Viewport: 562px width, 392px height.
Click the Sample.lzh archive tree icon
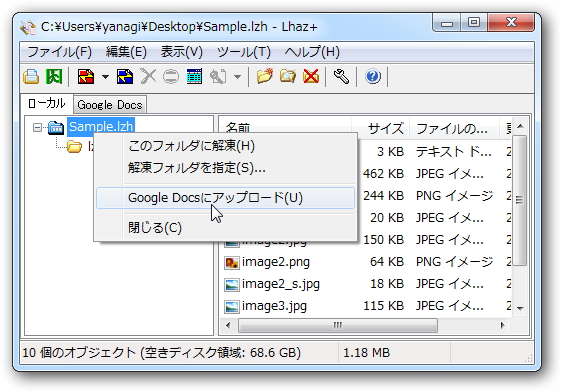pyautogui.click(x=56, y=127)
